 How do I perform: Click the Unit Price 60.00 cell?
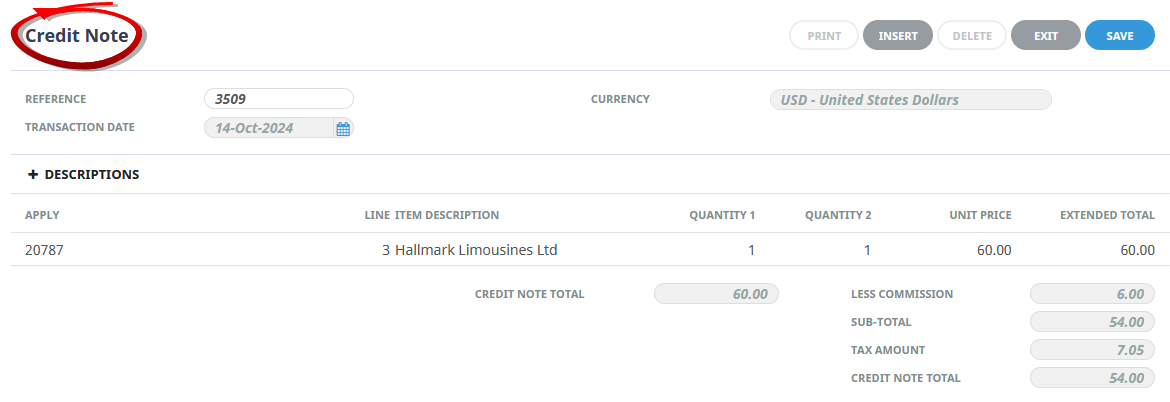point(993,250)
